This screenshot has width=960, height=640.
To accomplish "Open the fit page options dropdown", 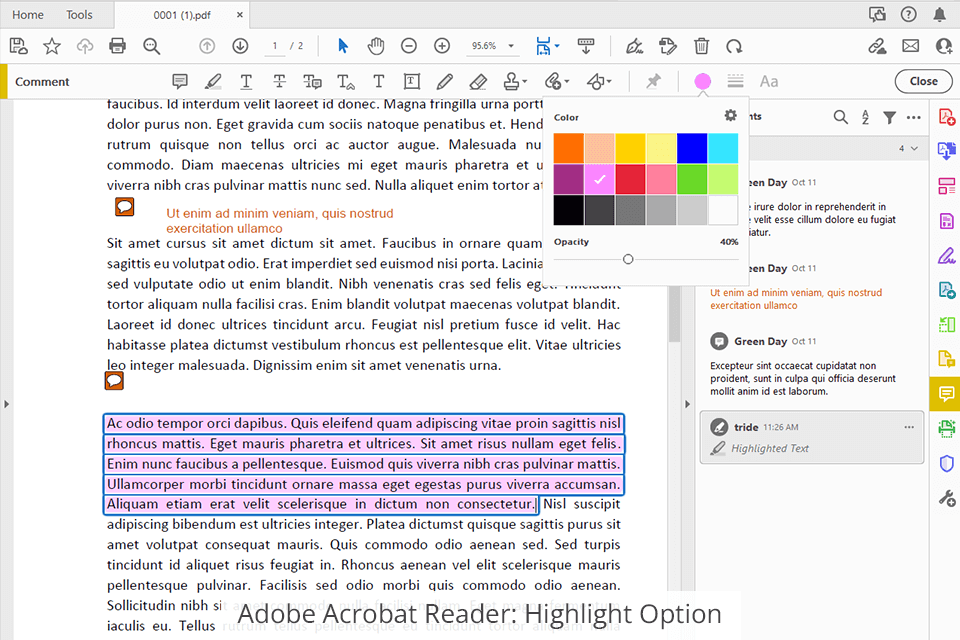I will [x=556, y=46].
